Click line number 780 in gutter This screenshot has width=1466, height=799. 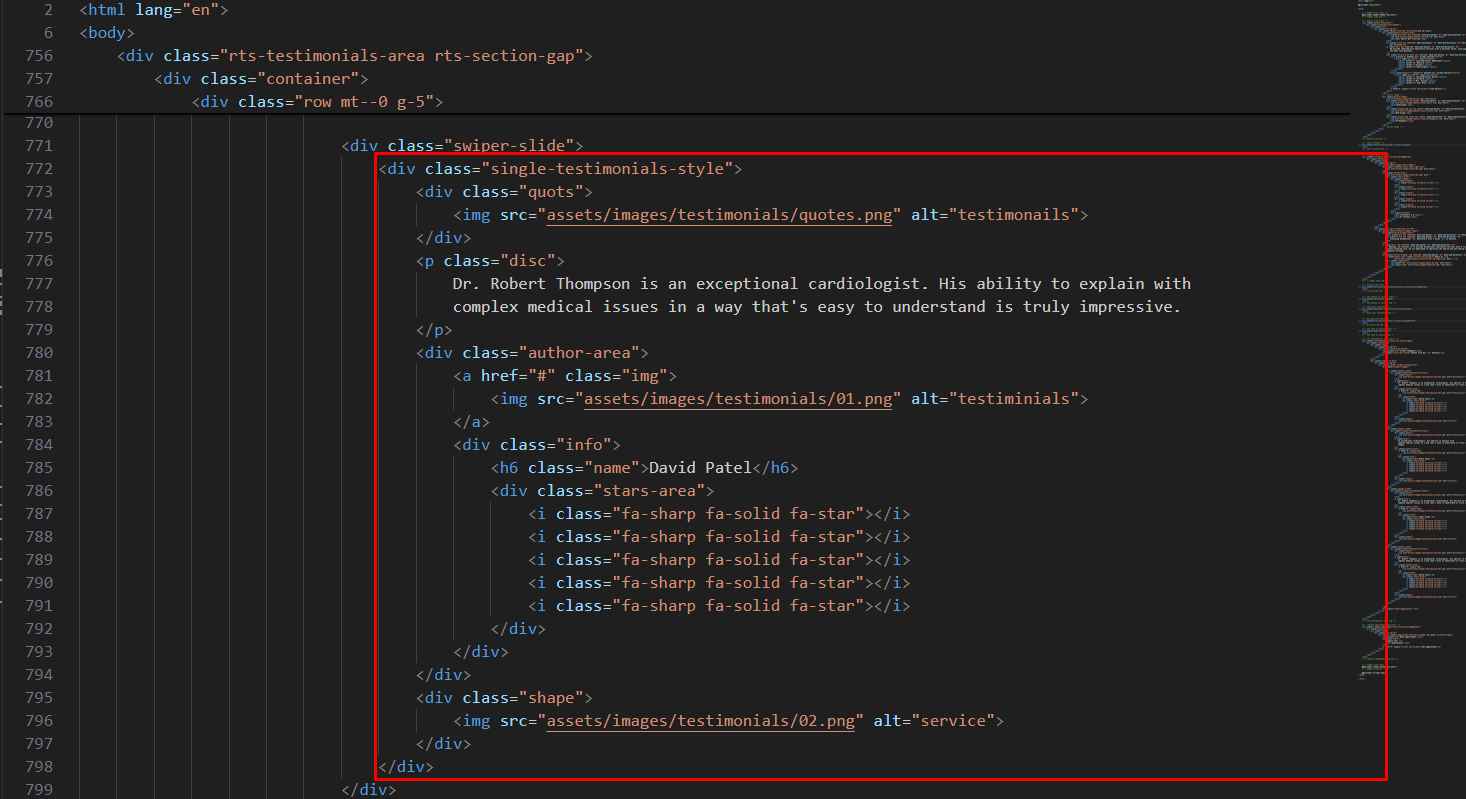(38, 353)
